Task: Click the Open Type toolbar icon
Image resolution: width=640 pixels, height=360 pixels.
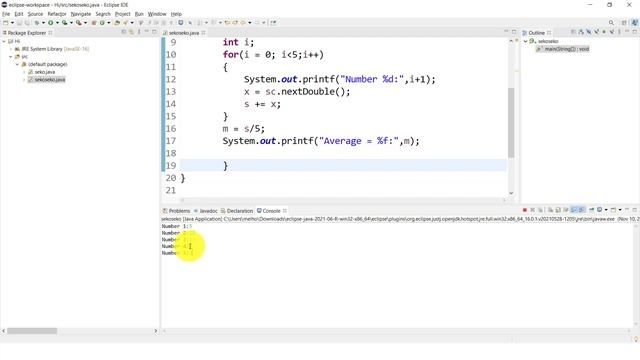Action: (117, 23)
